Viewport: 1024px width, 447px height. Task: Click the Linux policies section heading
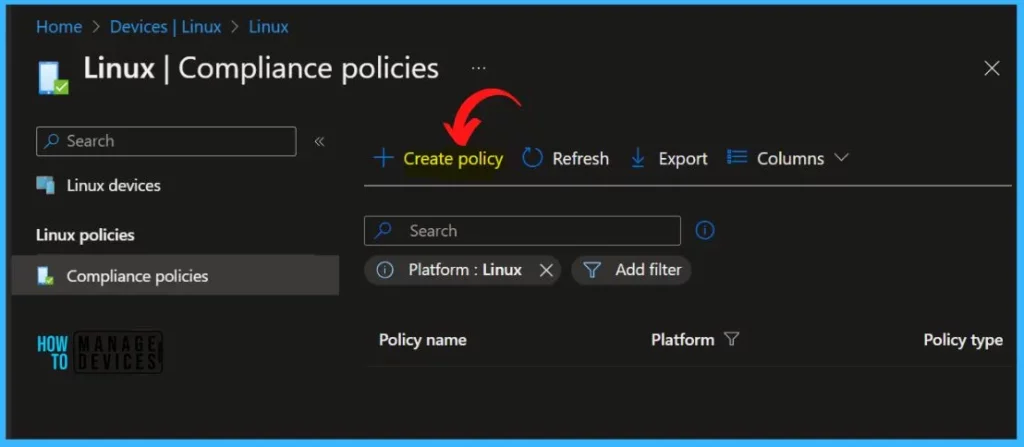click(85, 235)
